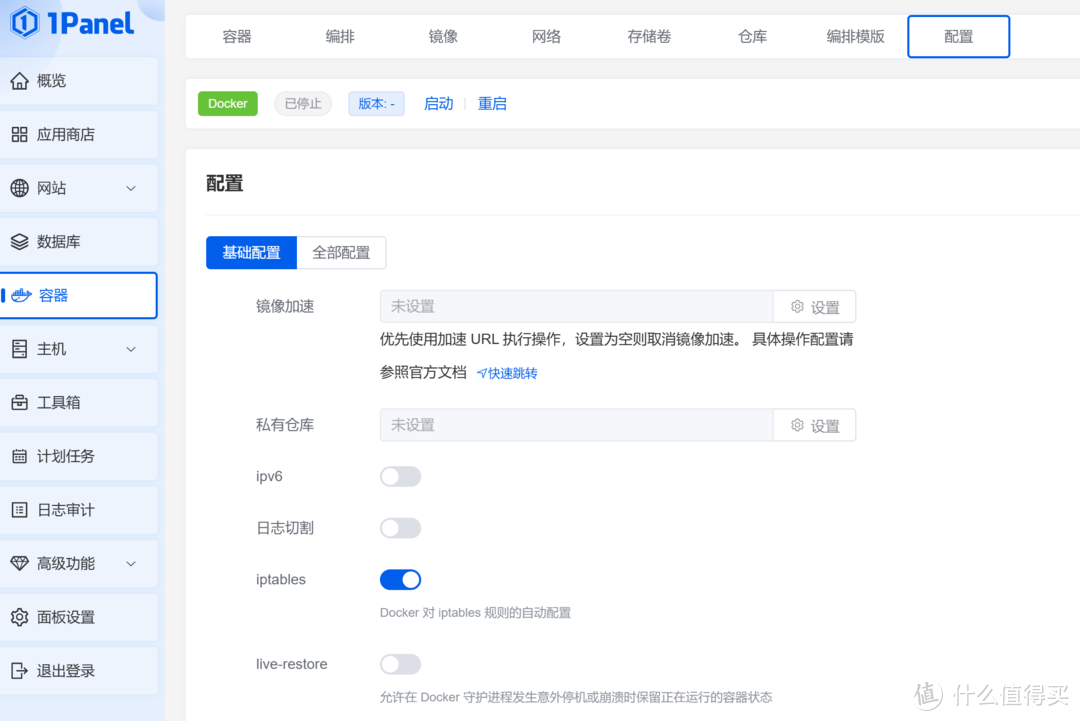Click the database layers icon
Screen dimensions: 1080x721
pyautogui.click(x=19, y=242)
